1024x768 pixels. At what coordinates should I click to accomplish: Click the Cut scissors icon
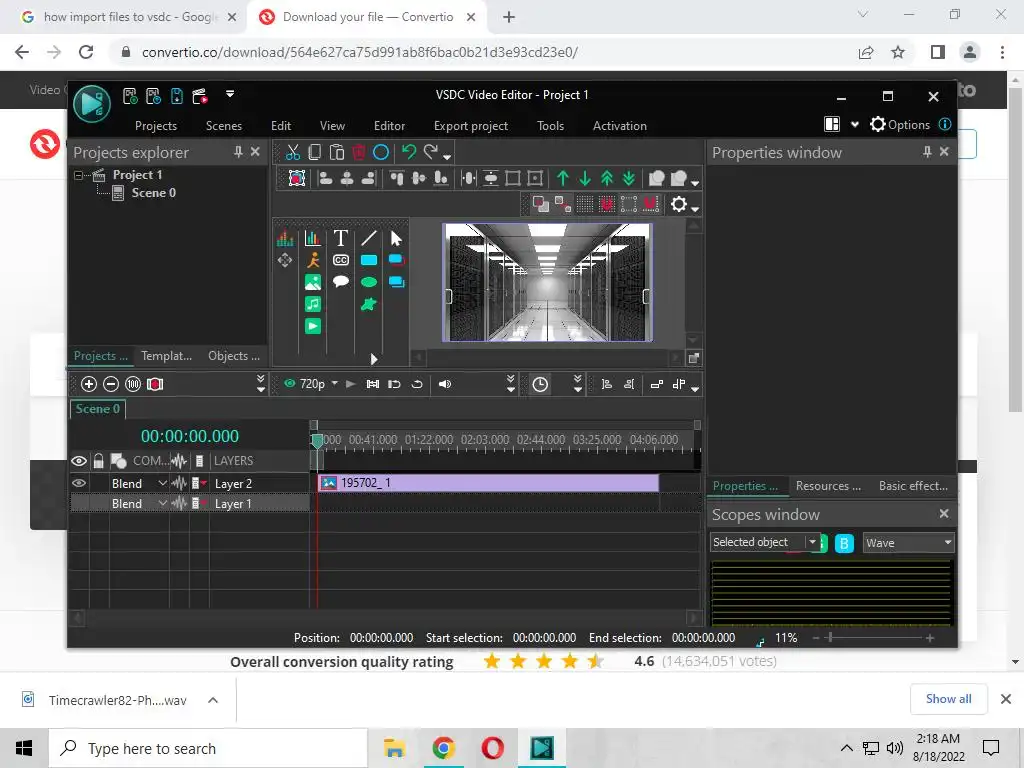(x=293, y=152)
